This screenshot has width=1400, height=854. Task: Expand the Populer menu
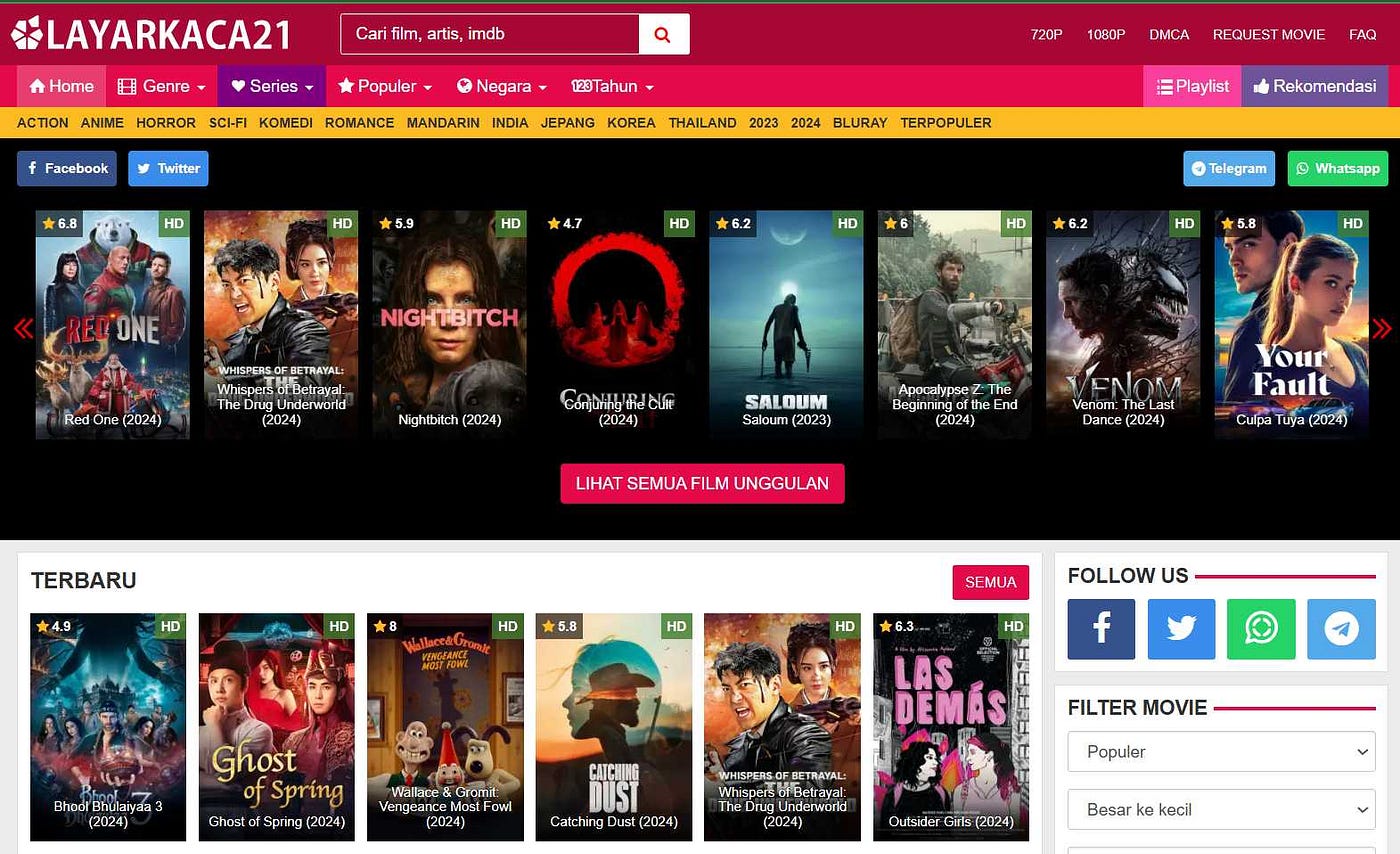(x=385, y=86)
